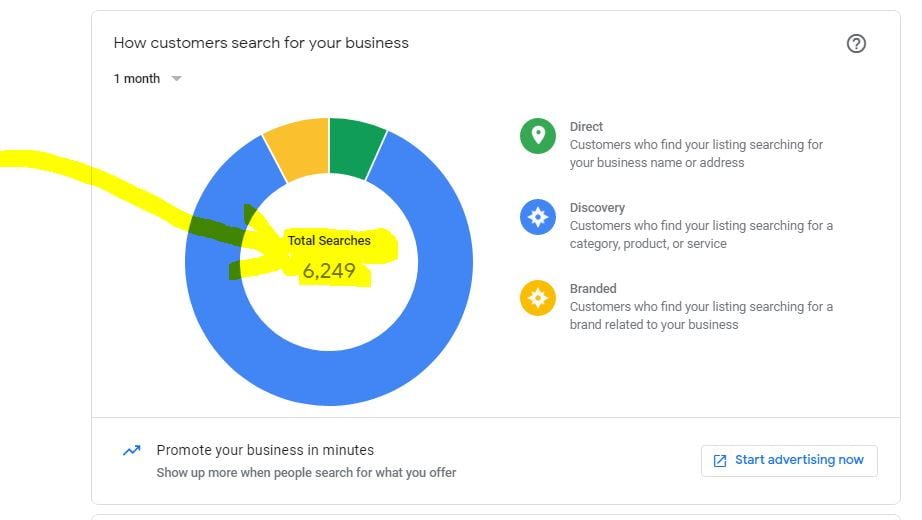Image resolution: width=922 pixels, height=520 pixels.
Task: Click the yellow Branded compass icon
Action: (x=538, y=298)
